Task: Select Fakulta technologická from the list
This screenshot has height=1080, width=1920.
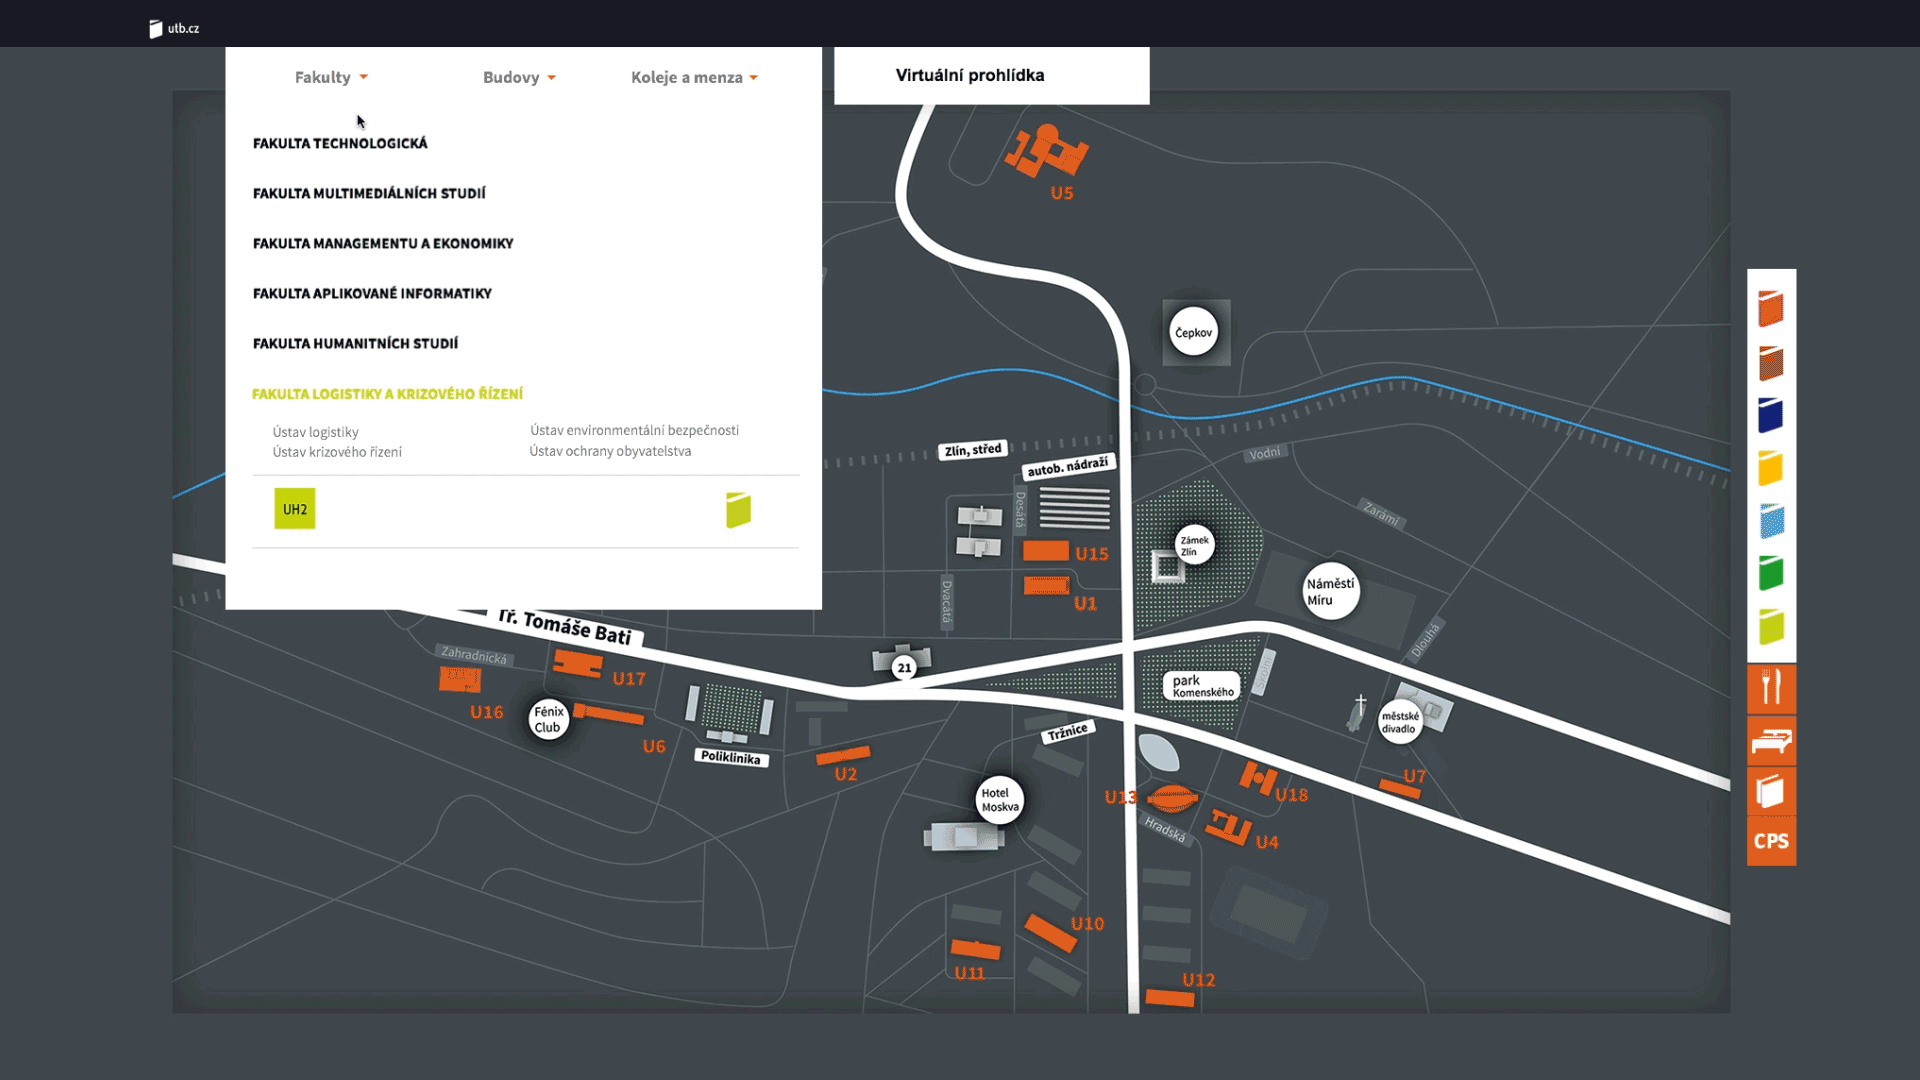Action: (340, 143)
